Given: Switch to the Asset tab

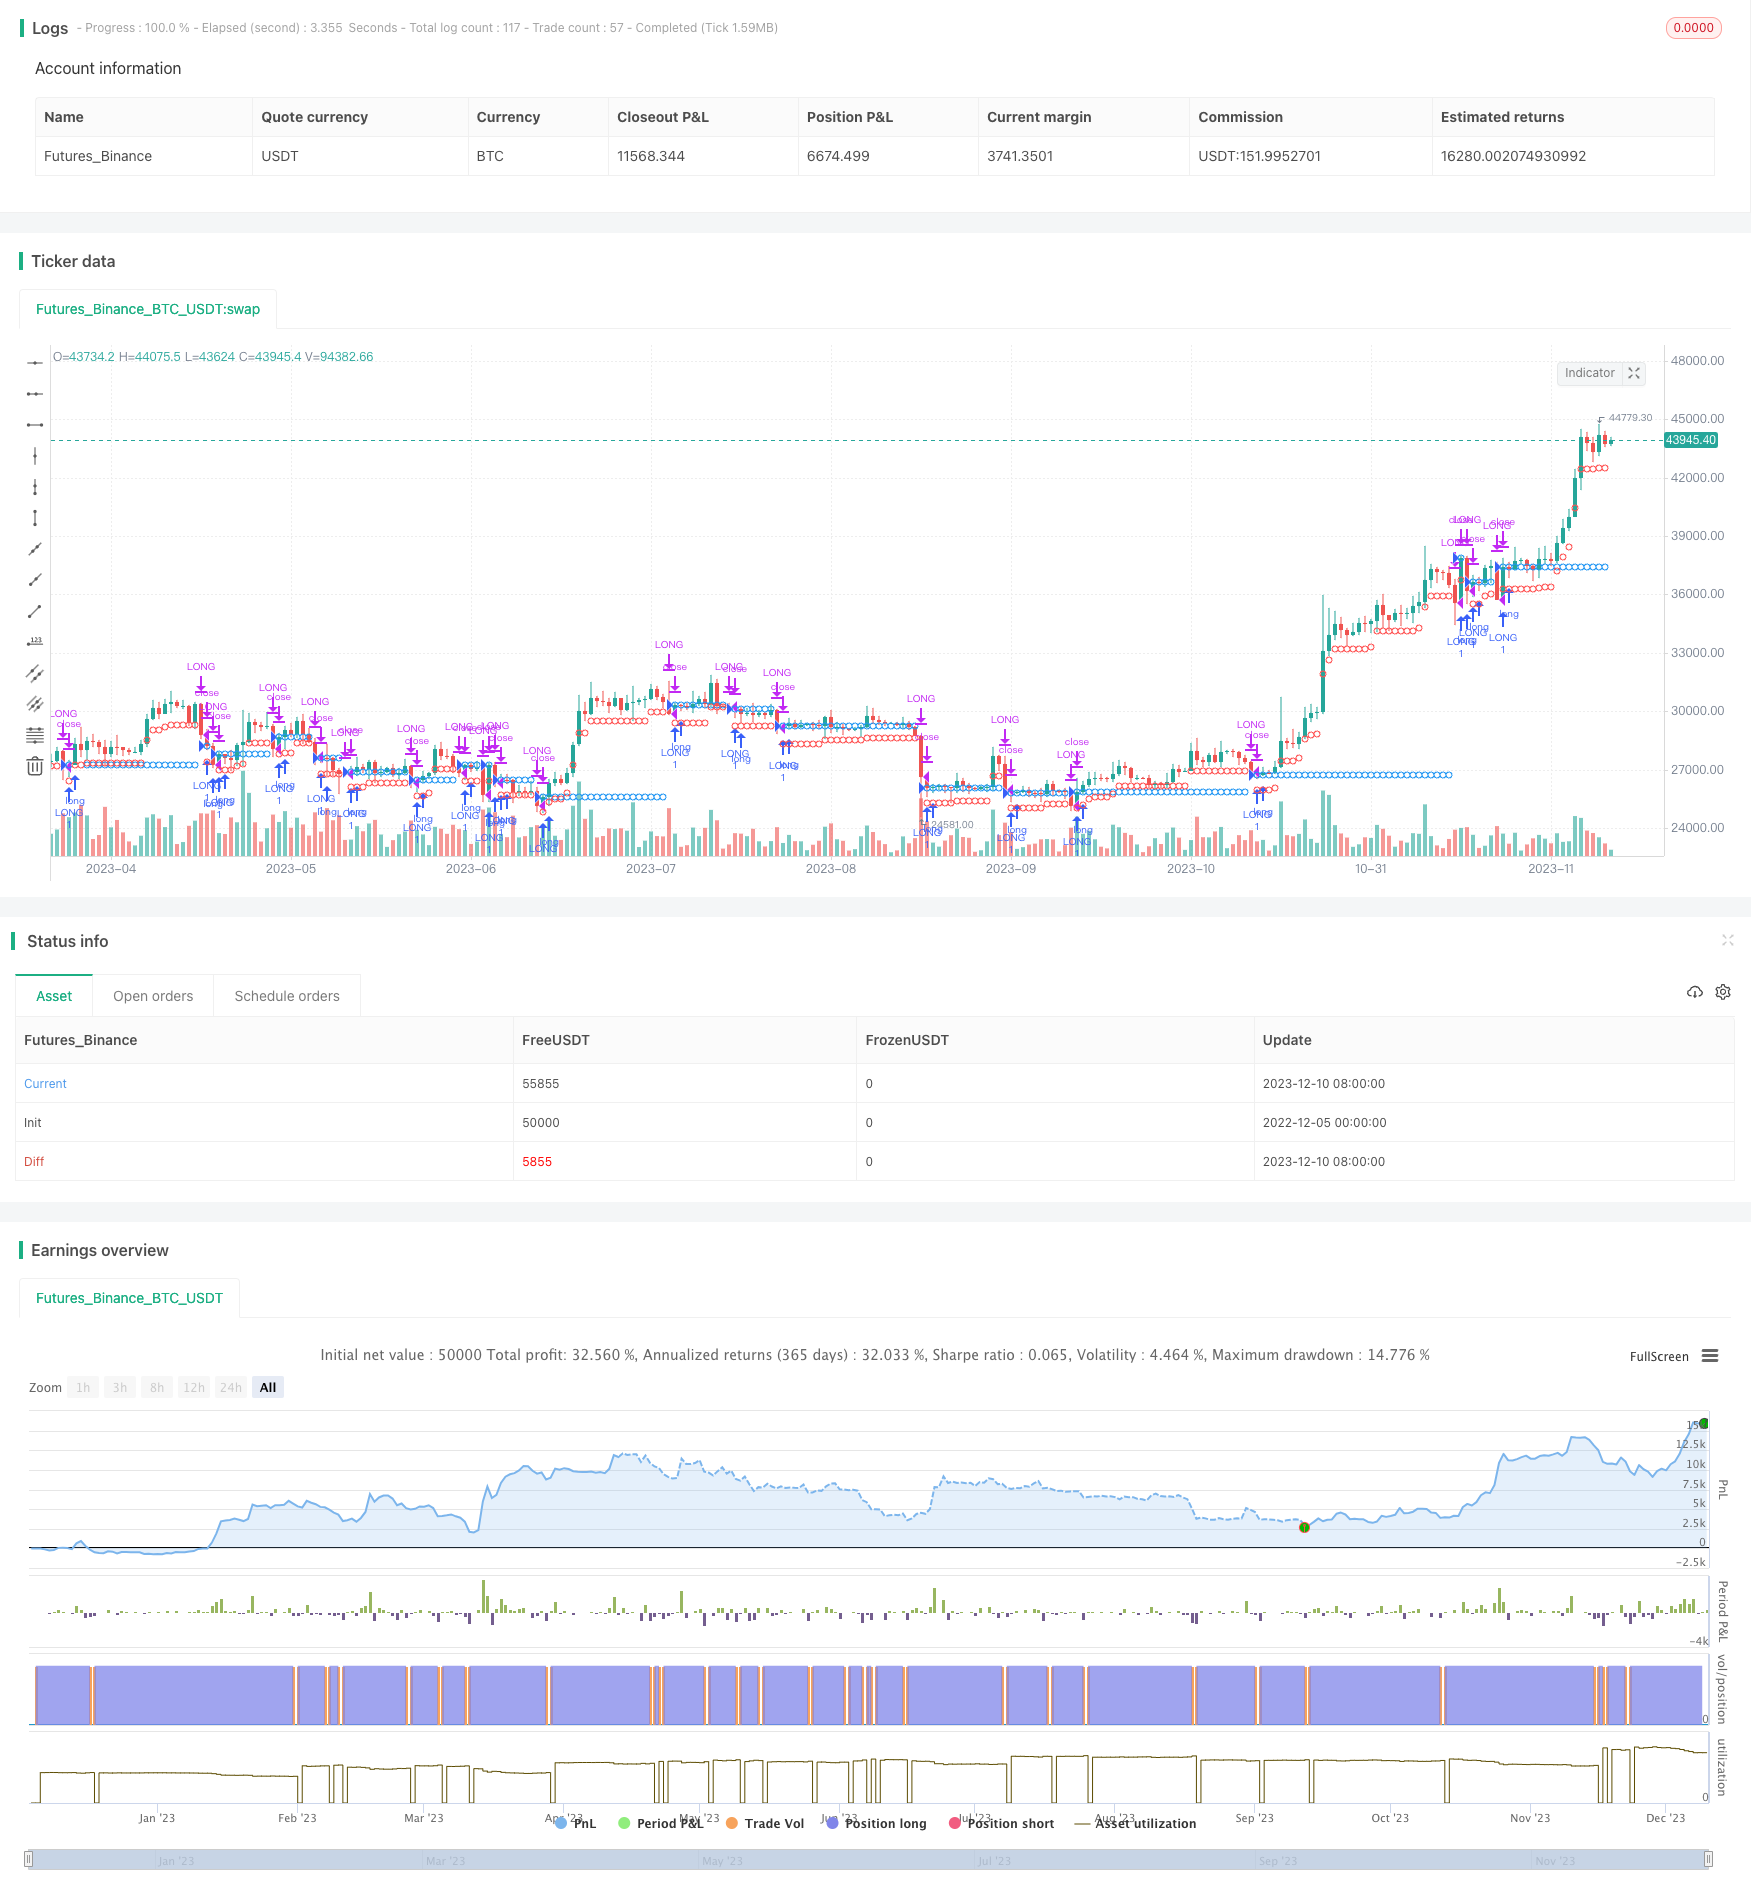Looking at the screenshot, I should tap(54, 996).
